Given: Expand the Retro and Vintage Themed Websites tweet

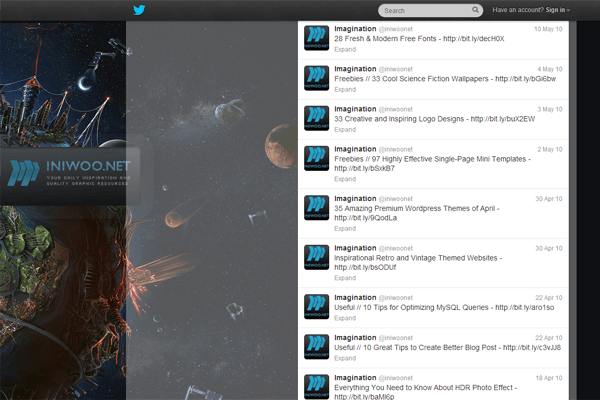Looking at the screenshot, I should (x=345, y=278).
